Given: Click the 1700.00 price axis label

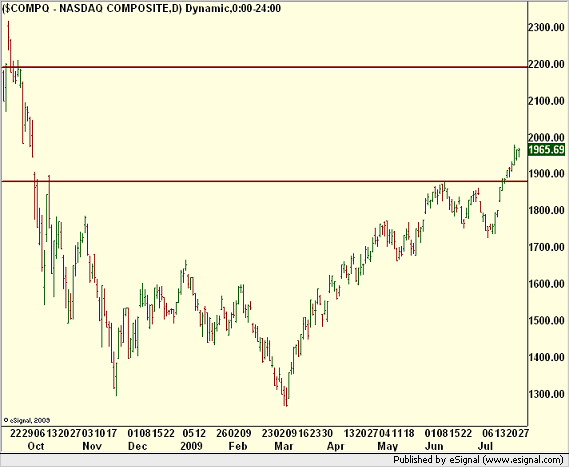Looking at the screenshot, I should click(x=547, y=247).
